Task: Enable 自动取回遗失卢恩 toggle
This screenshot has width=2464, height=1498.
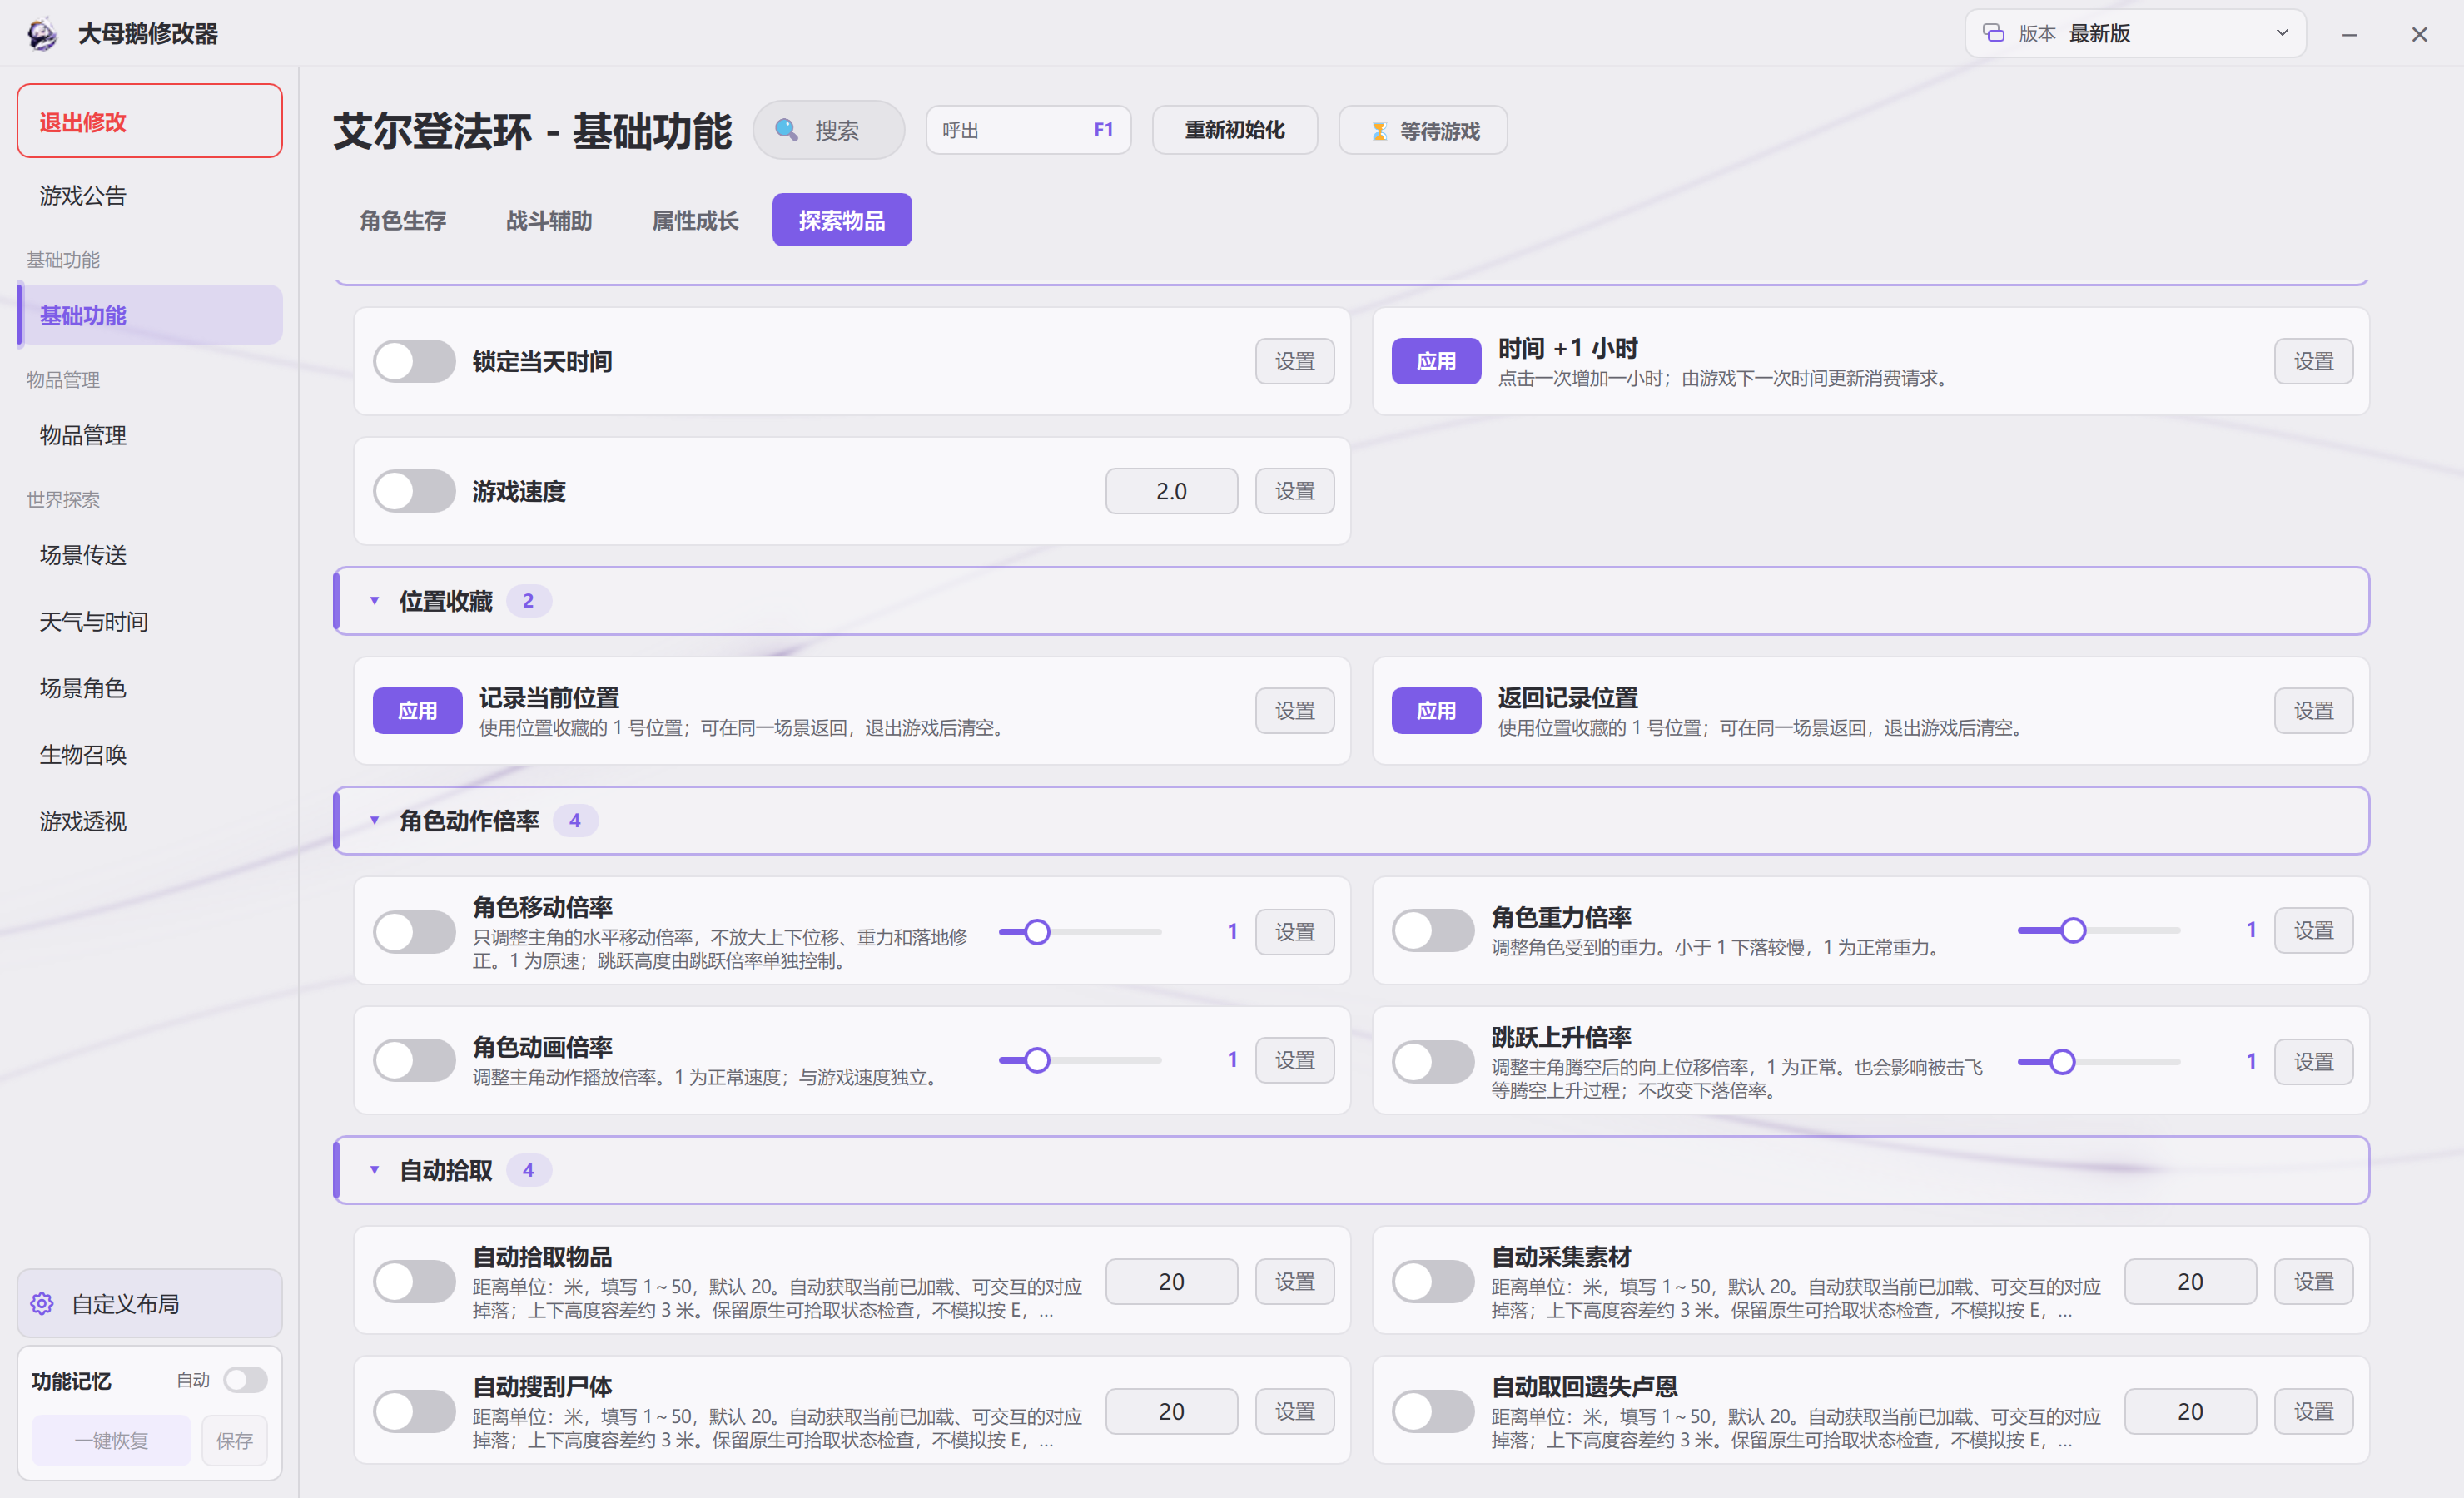Action: [1433, 1411]
